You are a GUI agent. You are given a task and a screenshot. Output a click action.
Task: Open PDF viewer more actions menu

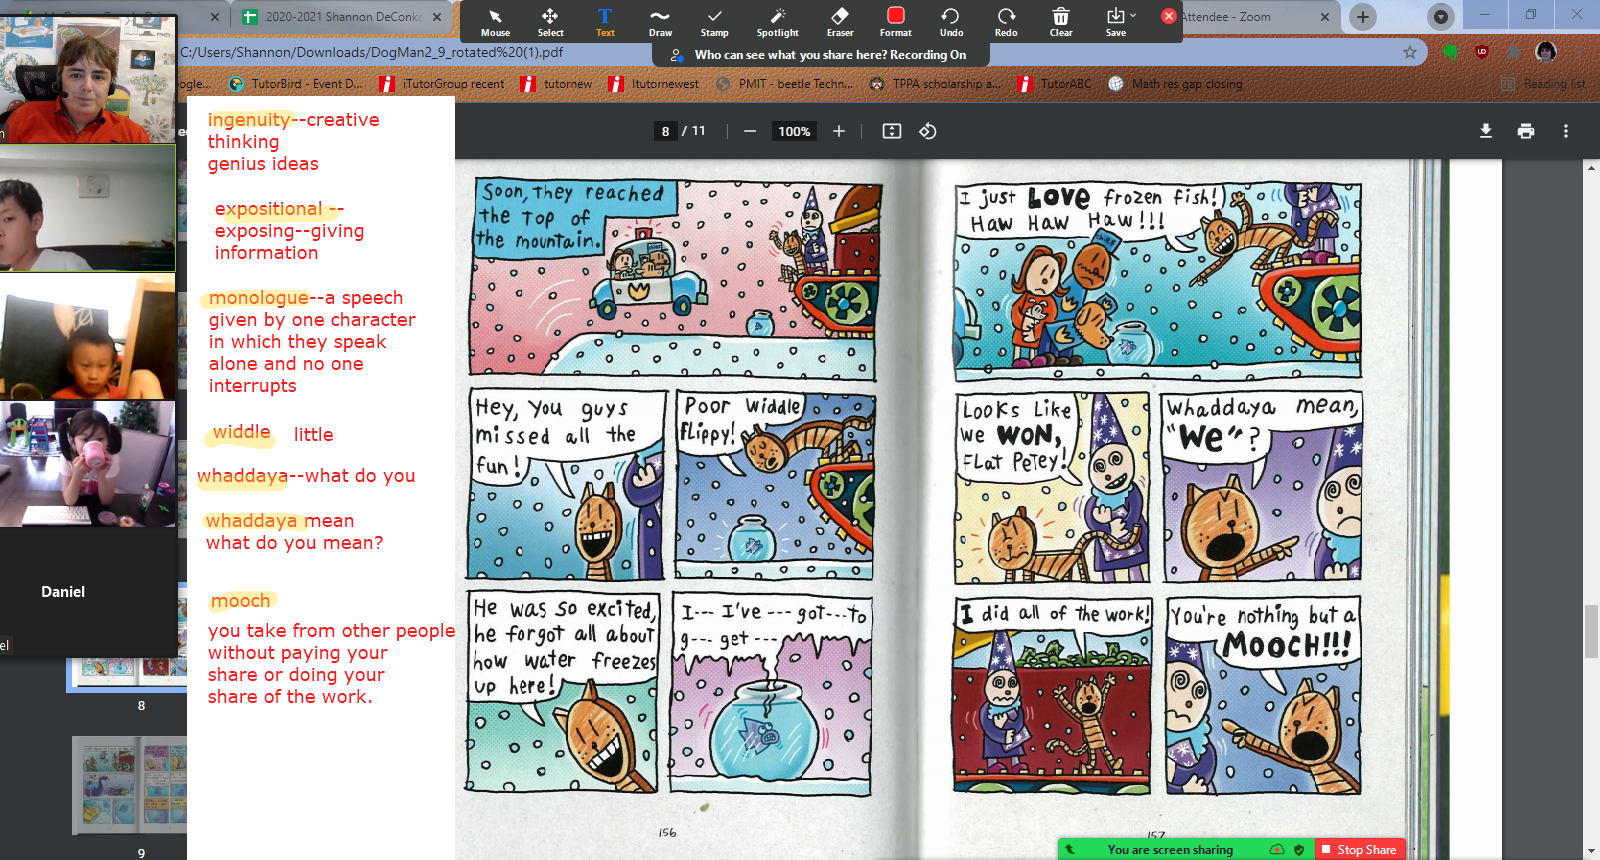pyautogui.click(x=1566, y=131)
